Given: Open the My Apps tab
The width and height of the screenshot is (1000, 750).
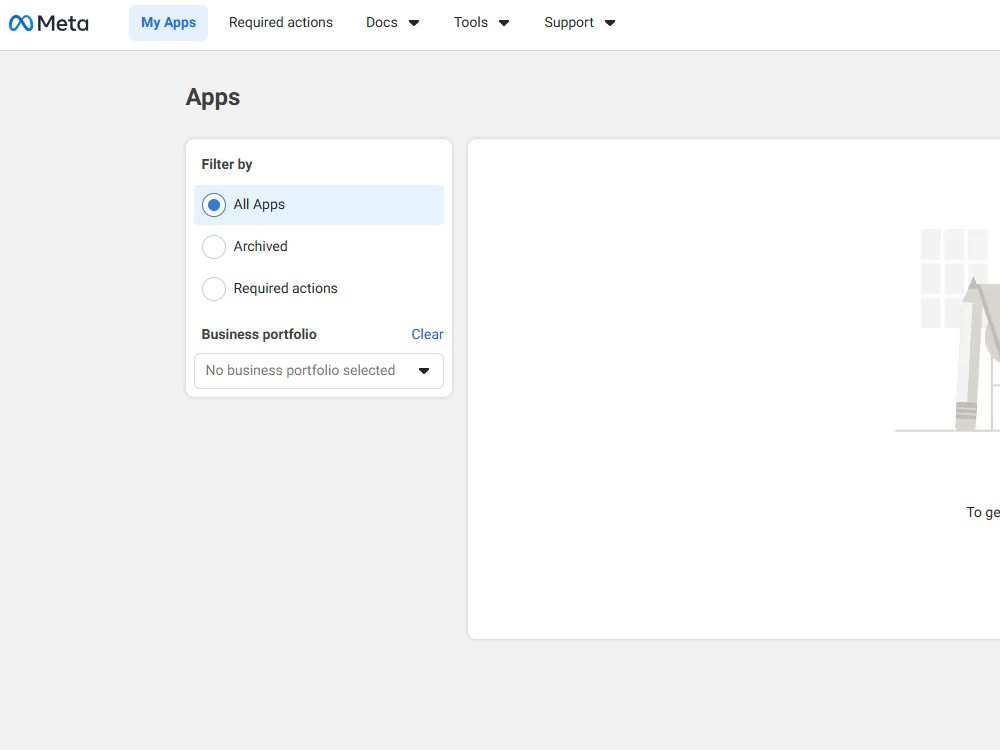Looking at the screenshot, I should 168,23.
